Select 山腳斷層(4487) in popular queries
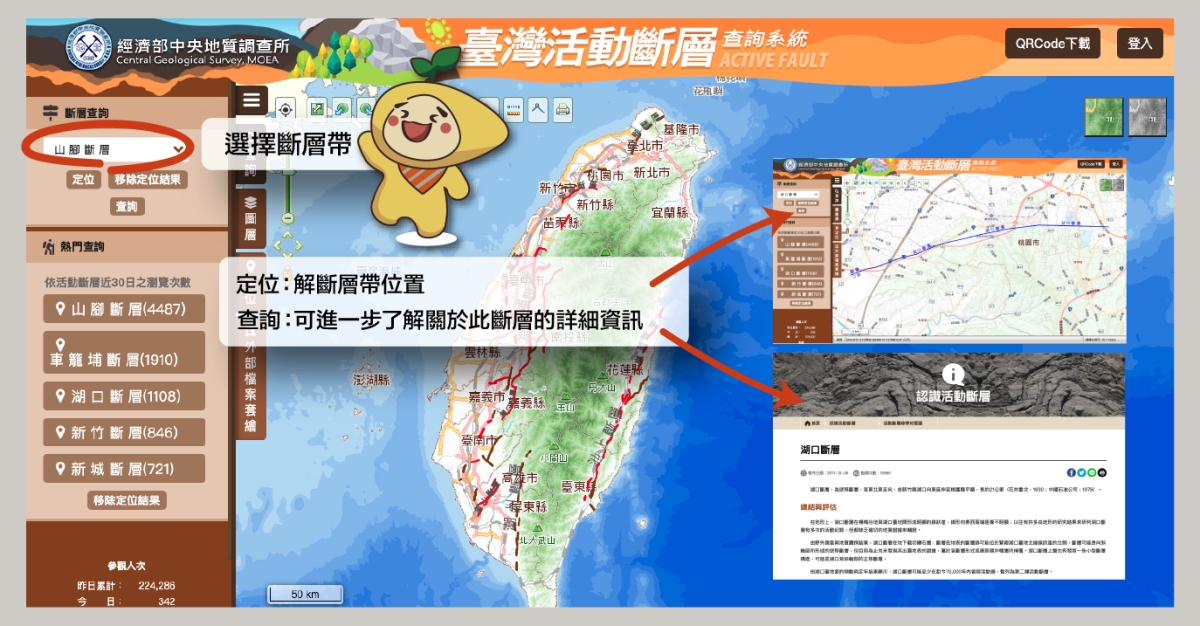1200x626 pixels. click(x=125, y=309)
